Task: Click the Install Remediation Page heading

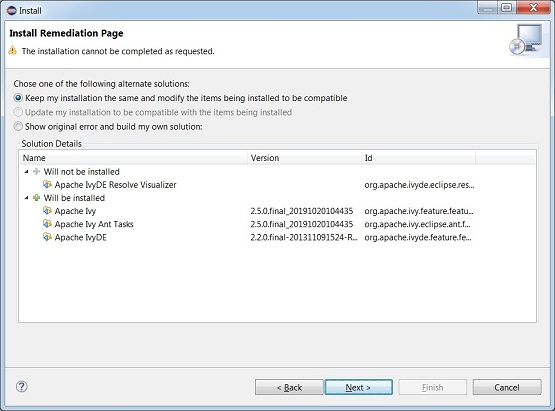Action: (66, 33)
